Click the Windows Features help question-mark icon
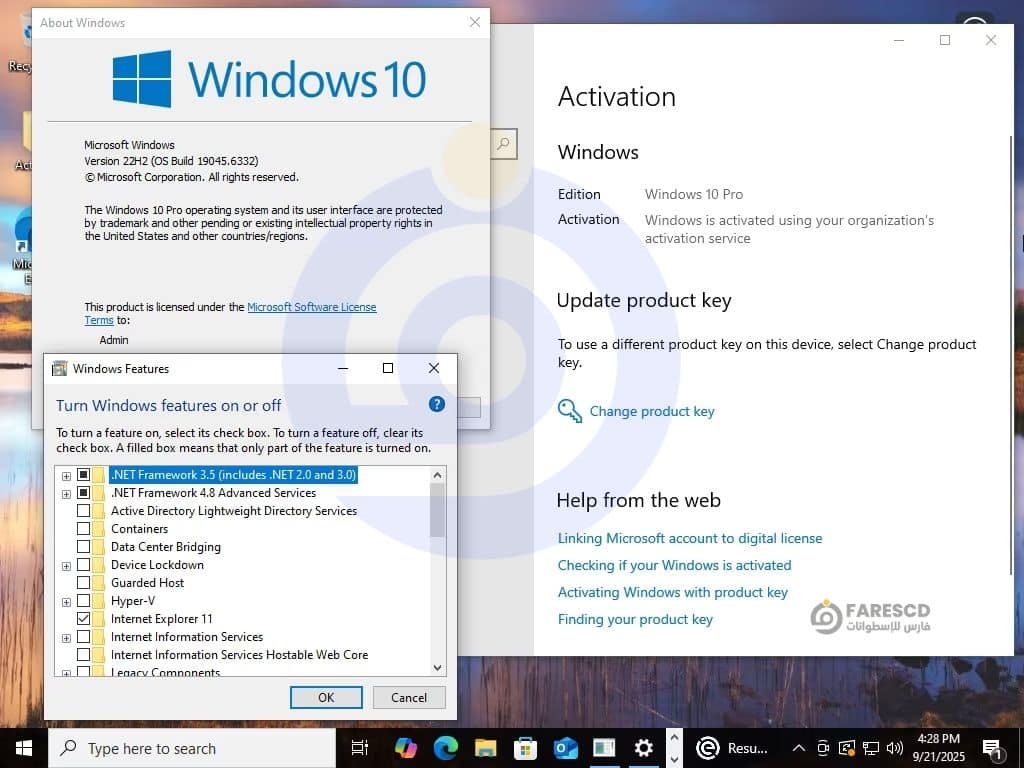The width and height of the screenshot is (1024, 768). click(436, 405)
